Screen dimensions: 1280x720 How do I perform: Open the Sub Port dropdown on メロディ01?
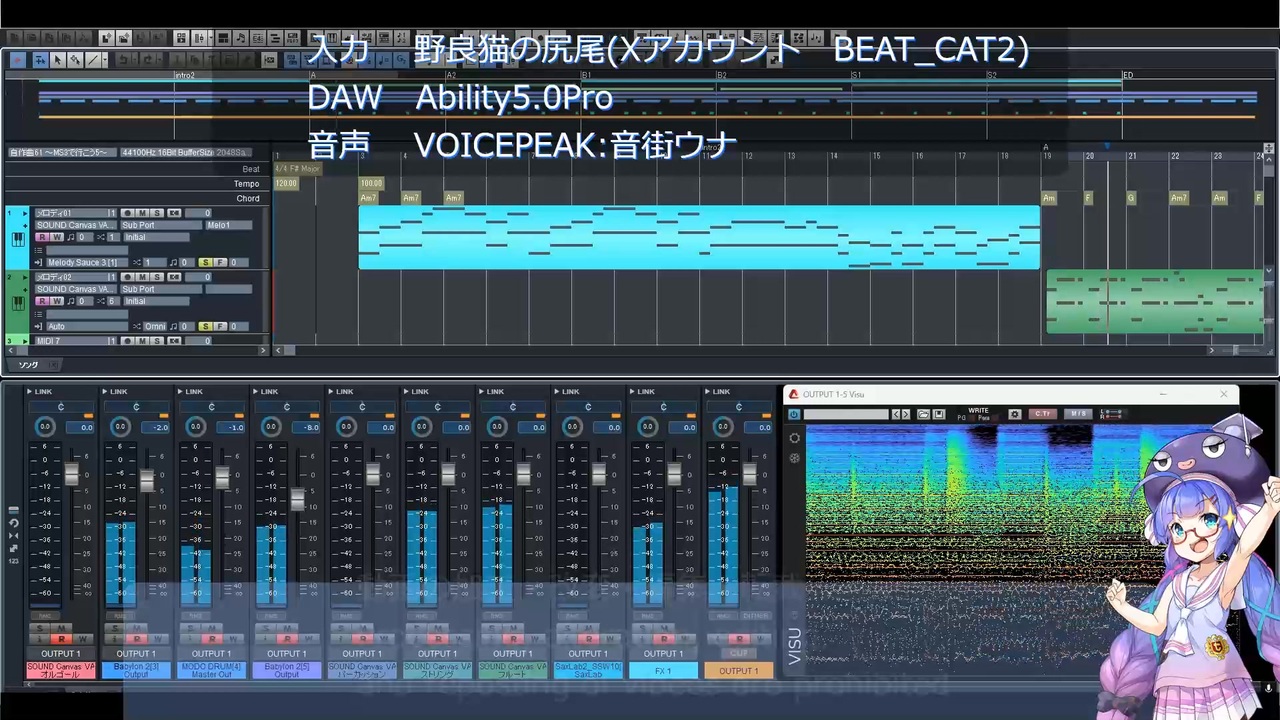click(160, 225)
